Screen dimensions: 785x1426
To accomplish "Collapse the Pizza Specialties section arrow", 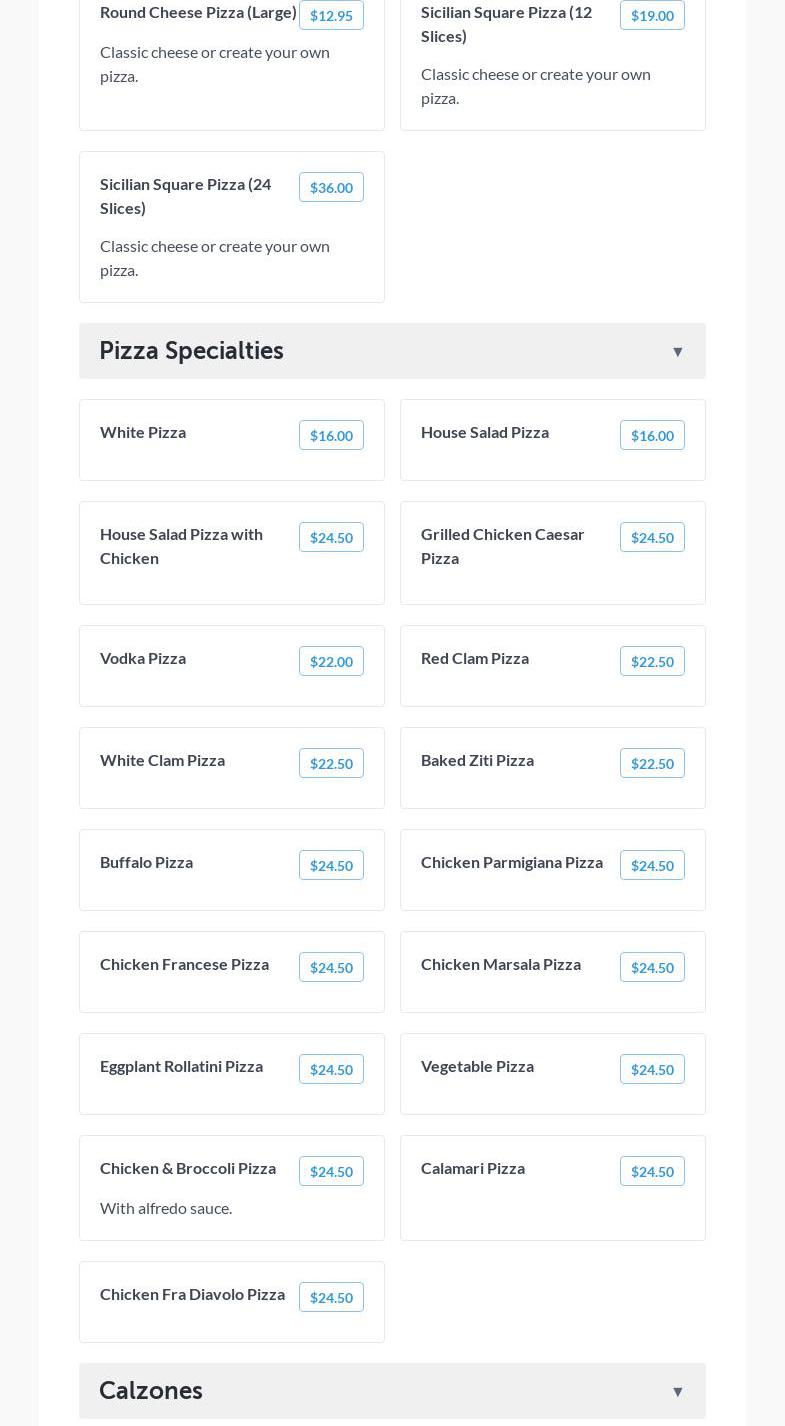I will coord(677,352).
